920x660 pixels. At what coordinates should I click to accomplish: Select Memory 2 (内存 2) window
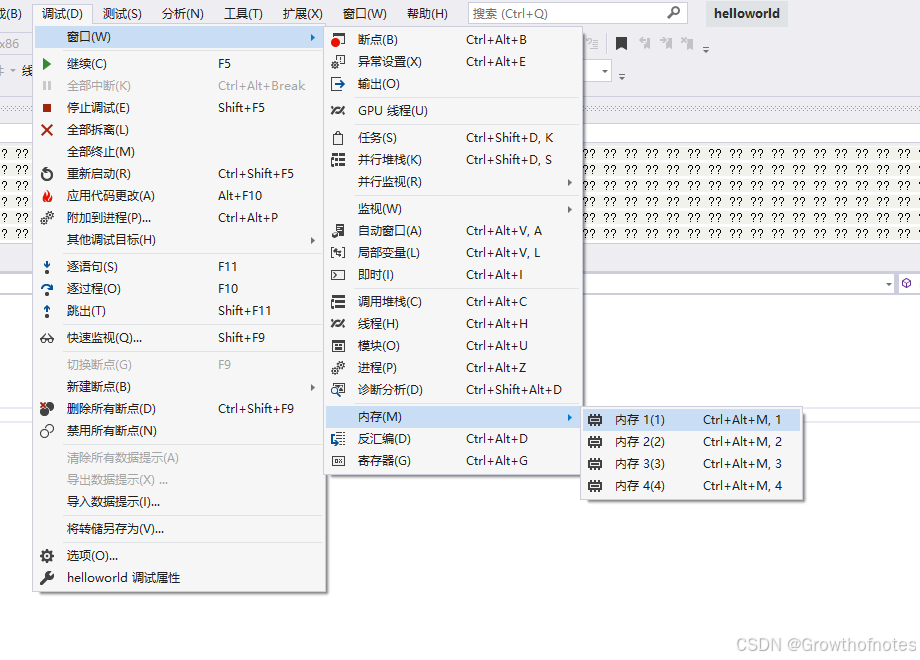coord(692,442)
